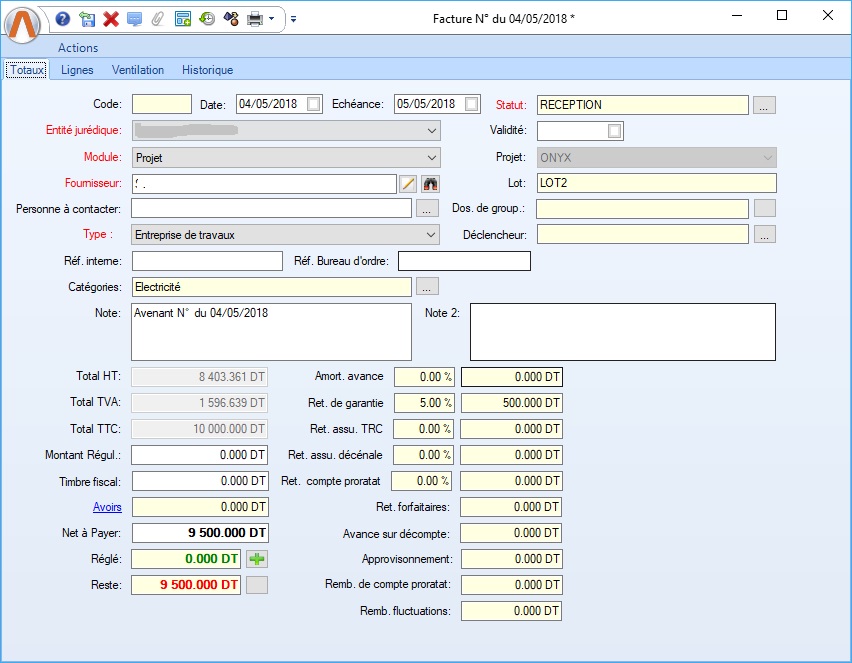Click the pencil edit icon beside Fournisseur
The height and width of the screenshot is (663, 852).
click(x=408, y=183)
